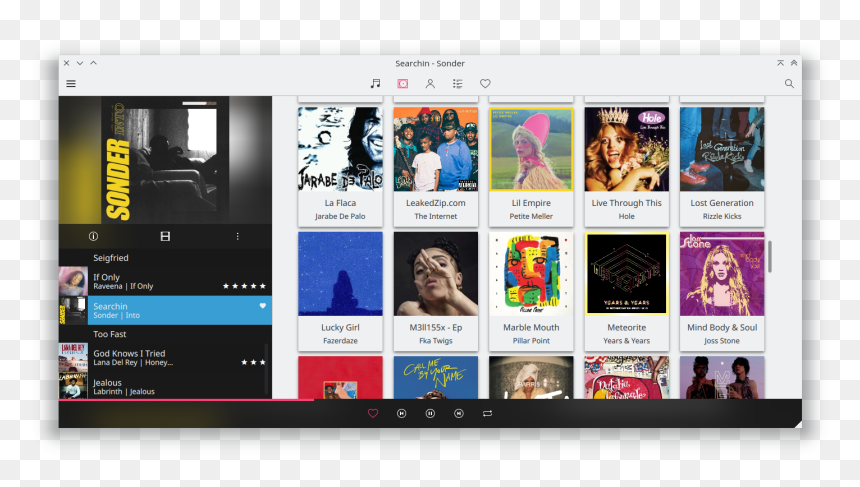The height and width of the screenshot is (487, 860).
Task: Open the M3ll155x - Ep album cover
Action: (x=435, y=274)
